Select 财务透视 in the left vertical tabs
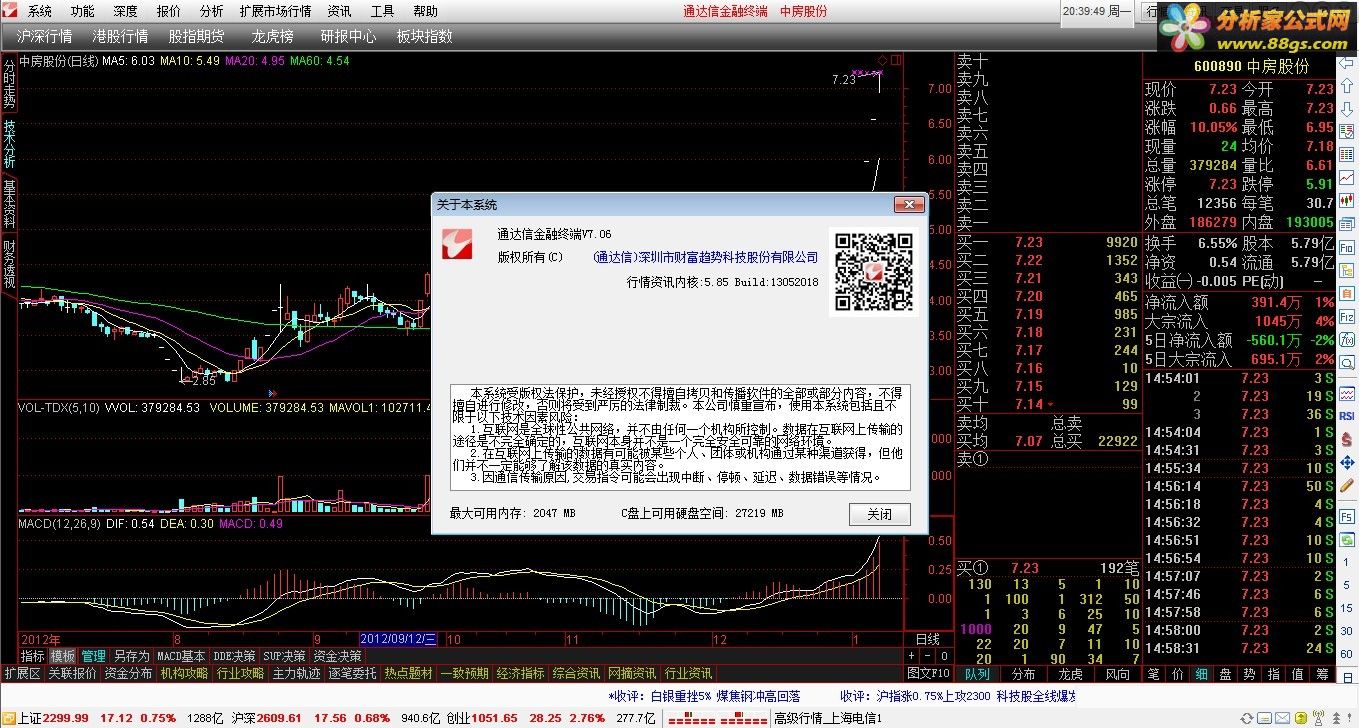 [x=9, y=263]
